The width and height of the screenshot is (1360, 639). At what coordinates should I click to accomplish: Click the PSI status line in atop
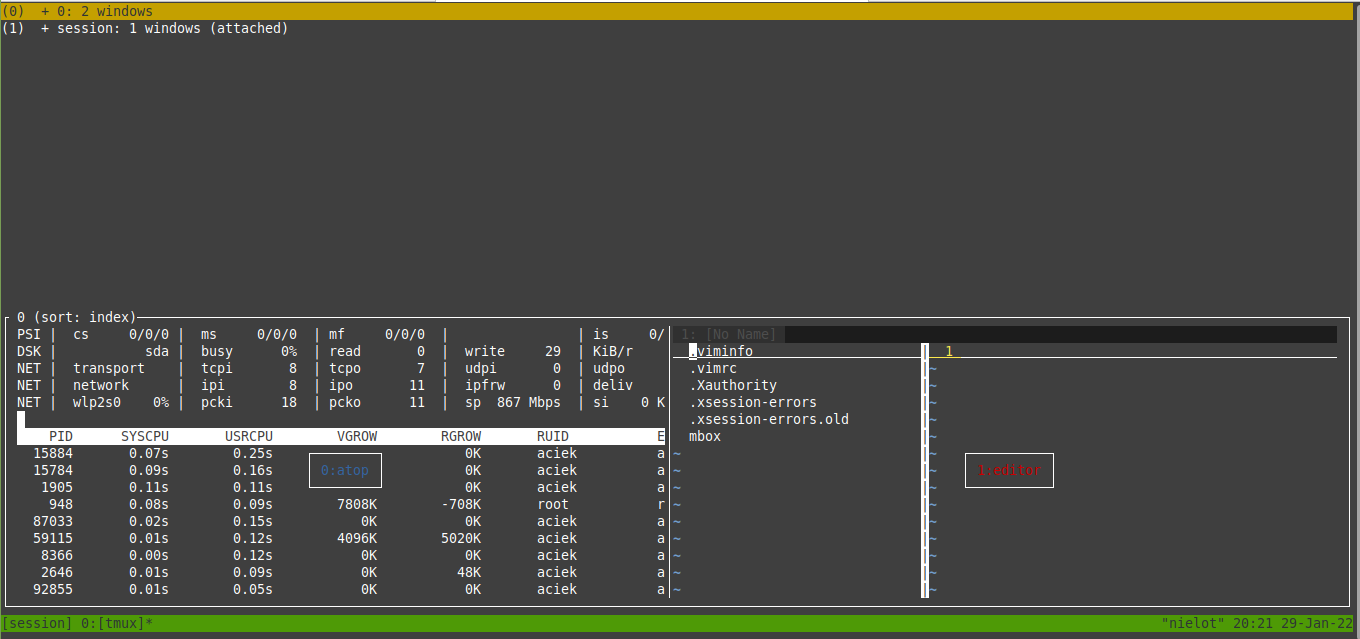tap(28, 334)
